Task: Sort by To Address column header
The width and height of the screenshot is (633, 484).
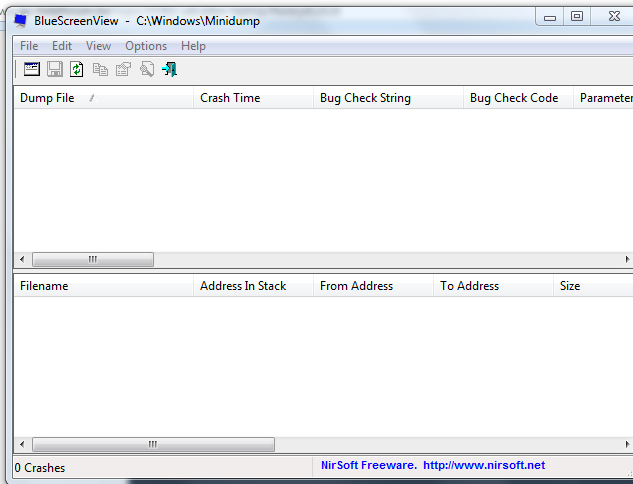Action: tap(493, 286)
